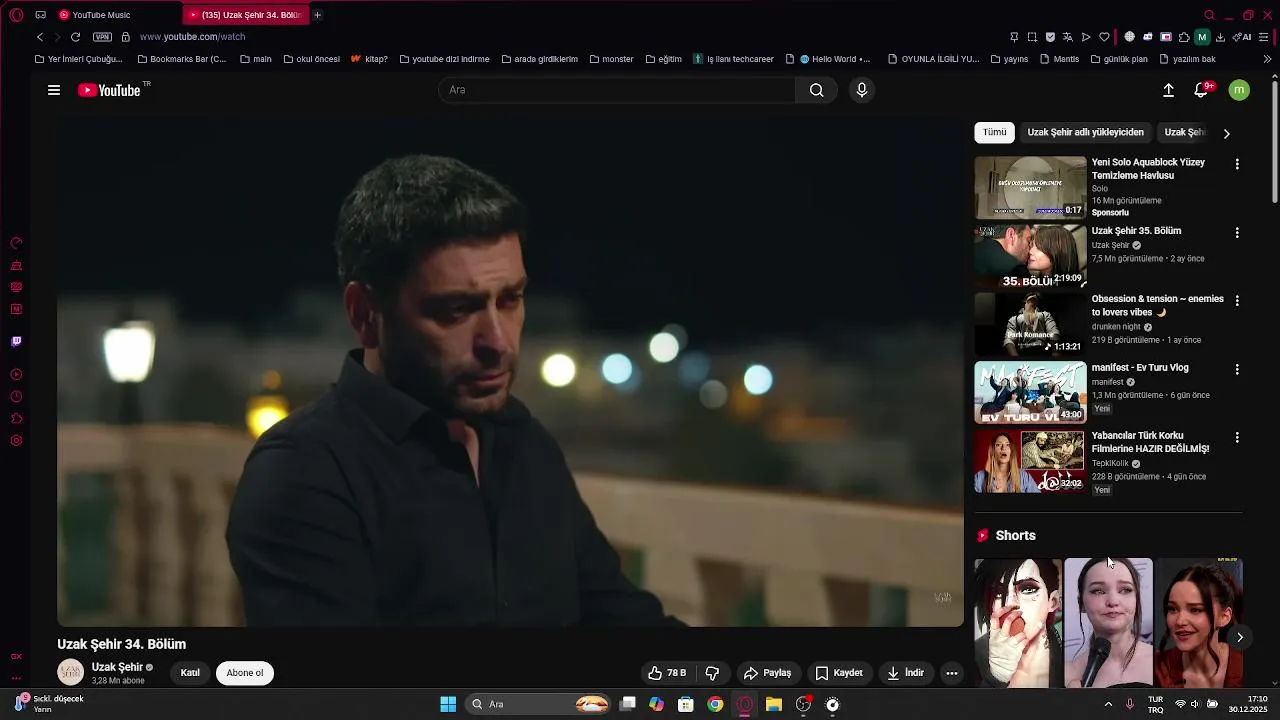Click the YouTube page vertical scrollbar
Viewport: 1280px width, 720px height.
point(1274,140)
